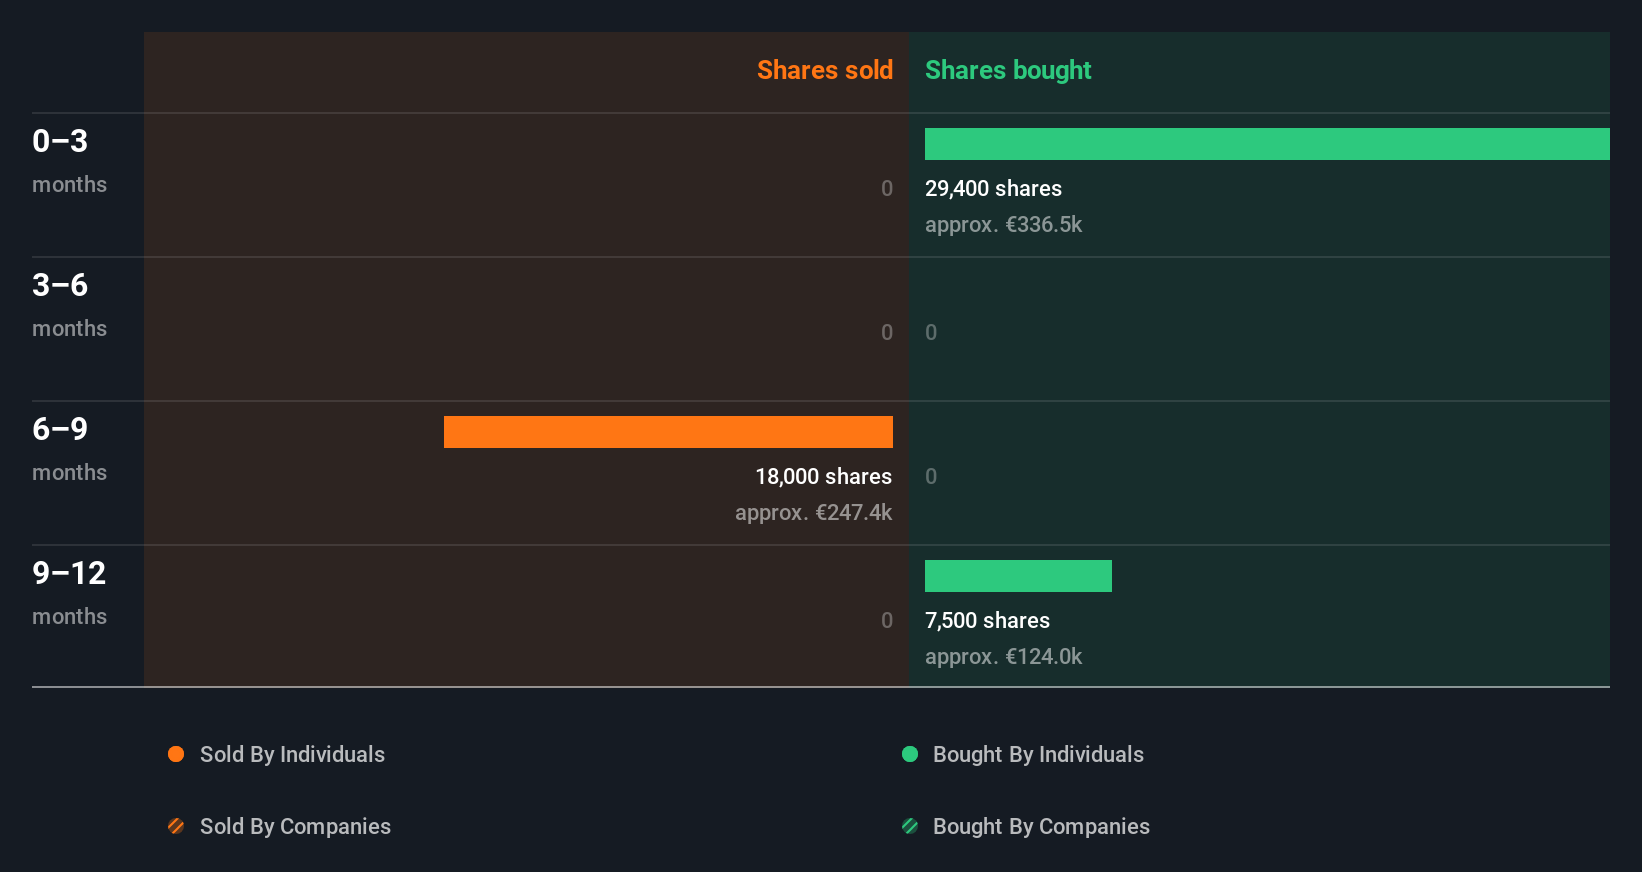The width and height of the screenshot is (1642, 872).
Task: Click the approx. €124.0k amount
Action: click(1003, 657)
